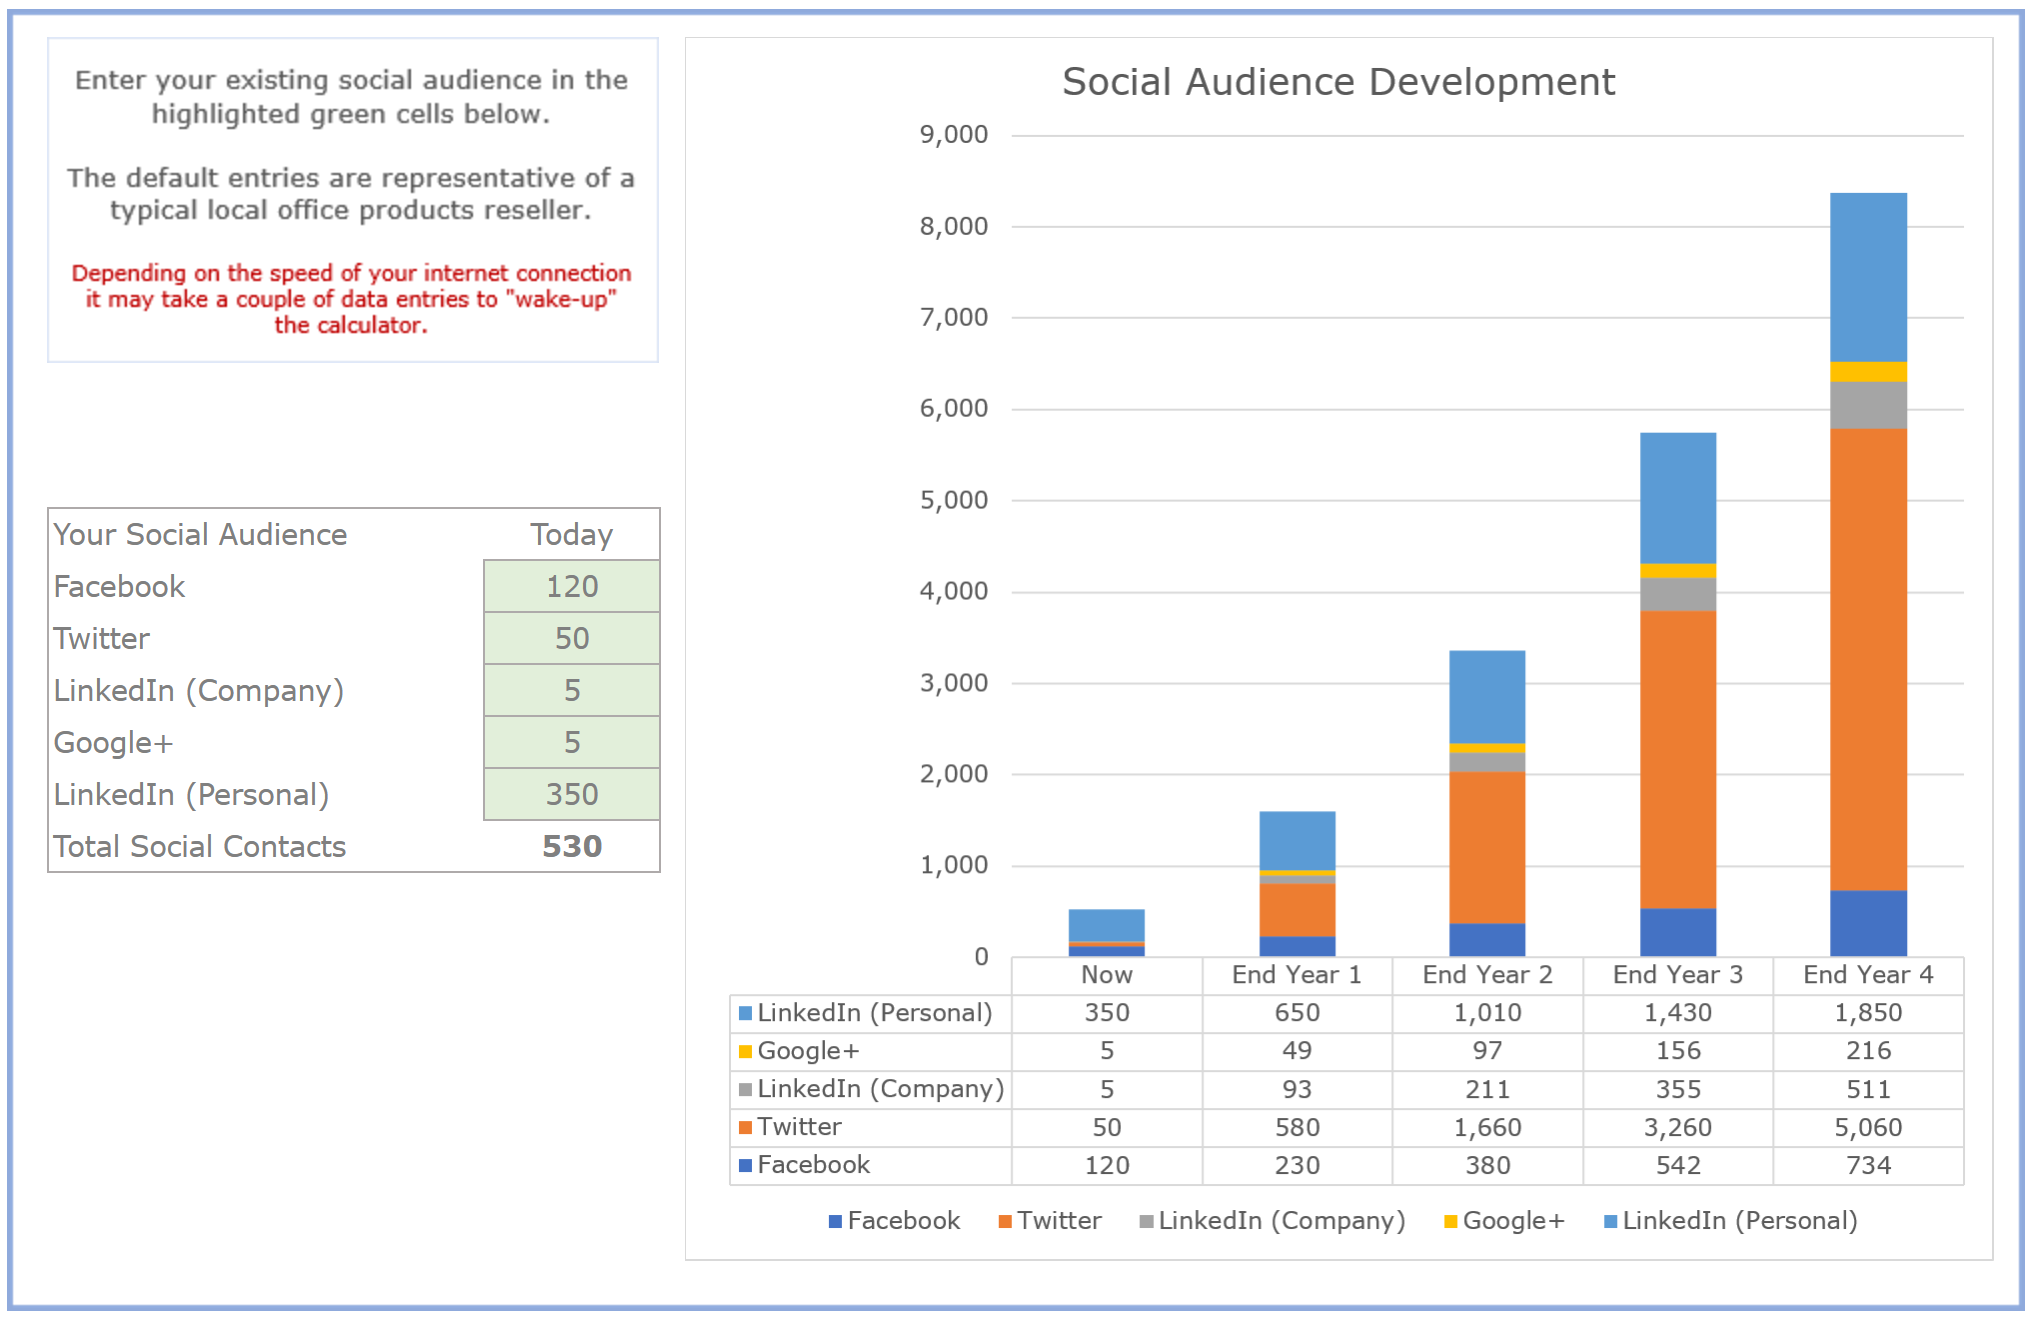
Task: Click the light blue LinkedIn (Personal) legend square
Action: click(x=1612, y=1220)
